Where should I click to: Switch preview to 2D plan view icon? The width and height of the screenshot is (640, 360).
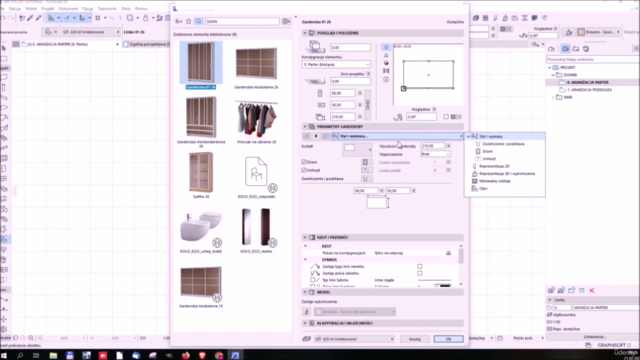tap(386, 47)
